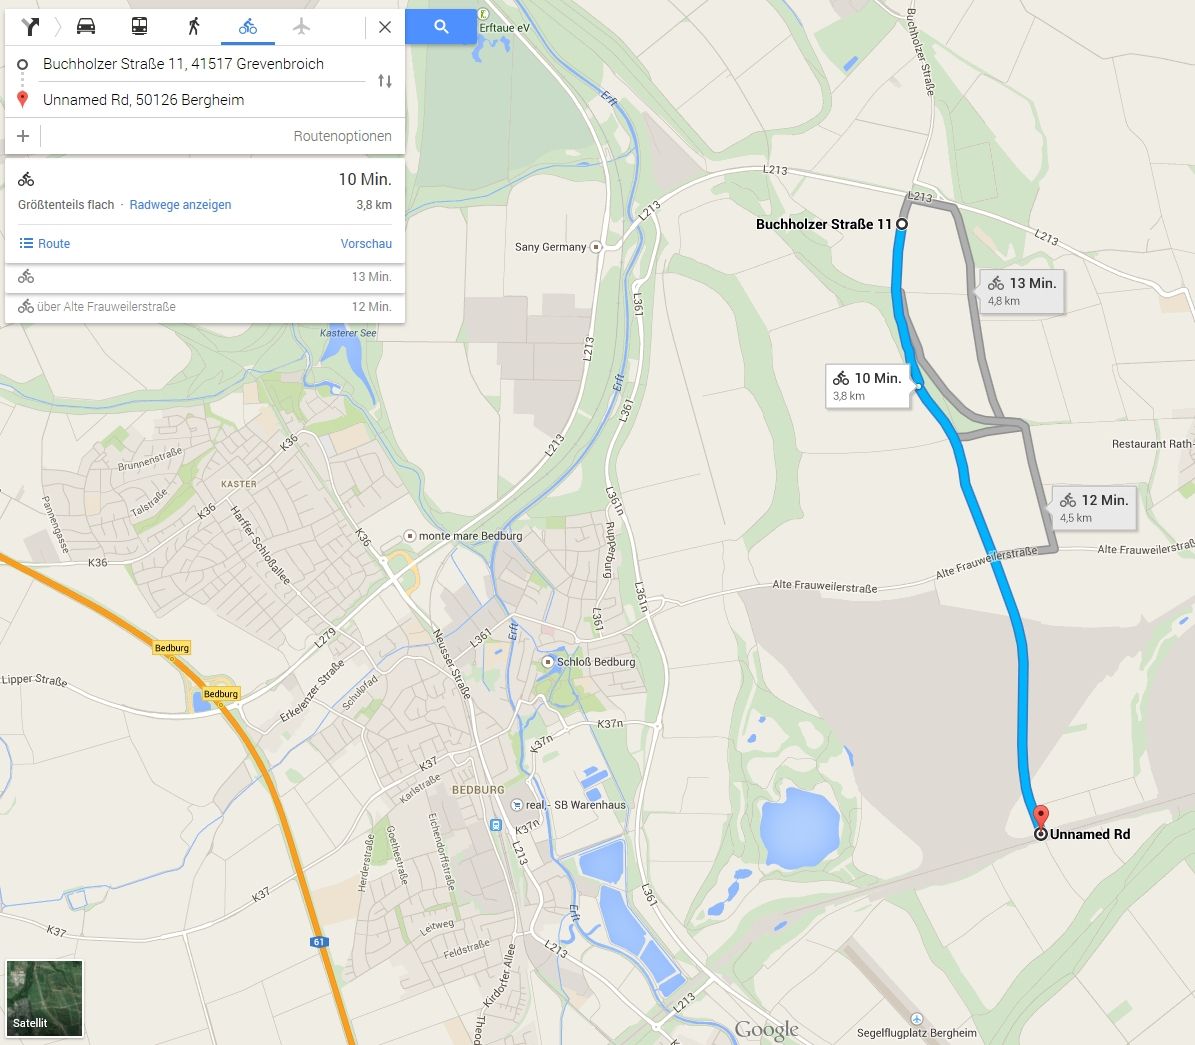Switch to the cycling tab
This screenshot has width=1195, height=1045.
248,27
